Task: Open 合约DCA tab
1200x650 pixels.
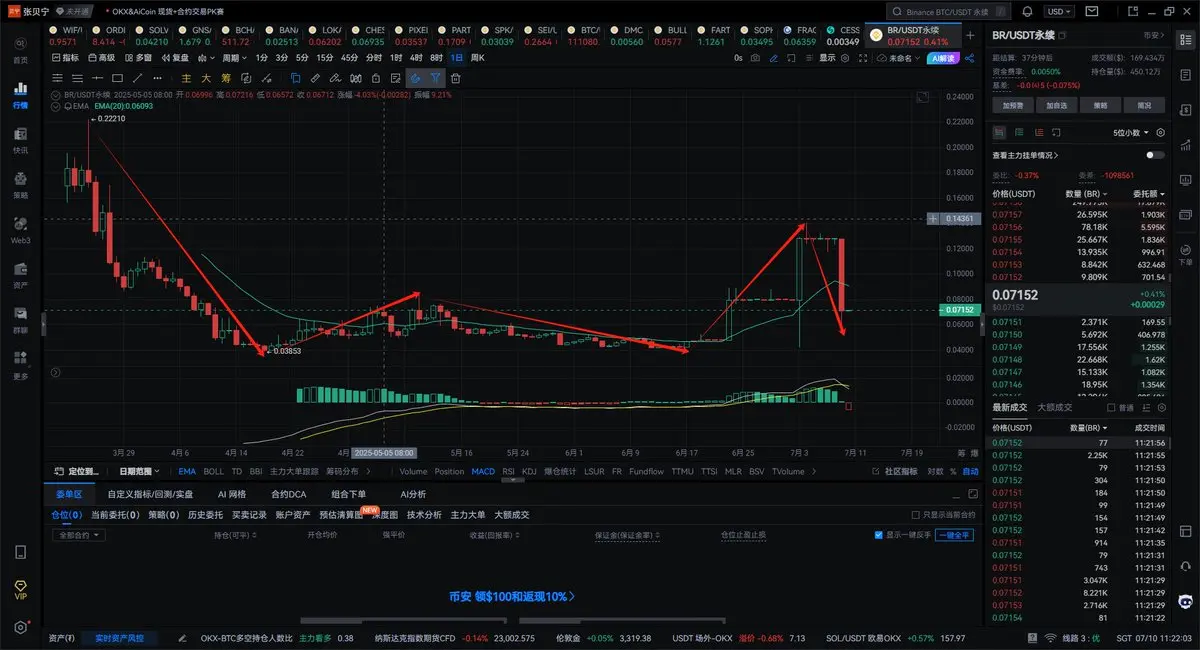Action: [x=288, y=494]
